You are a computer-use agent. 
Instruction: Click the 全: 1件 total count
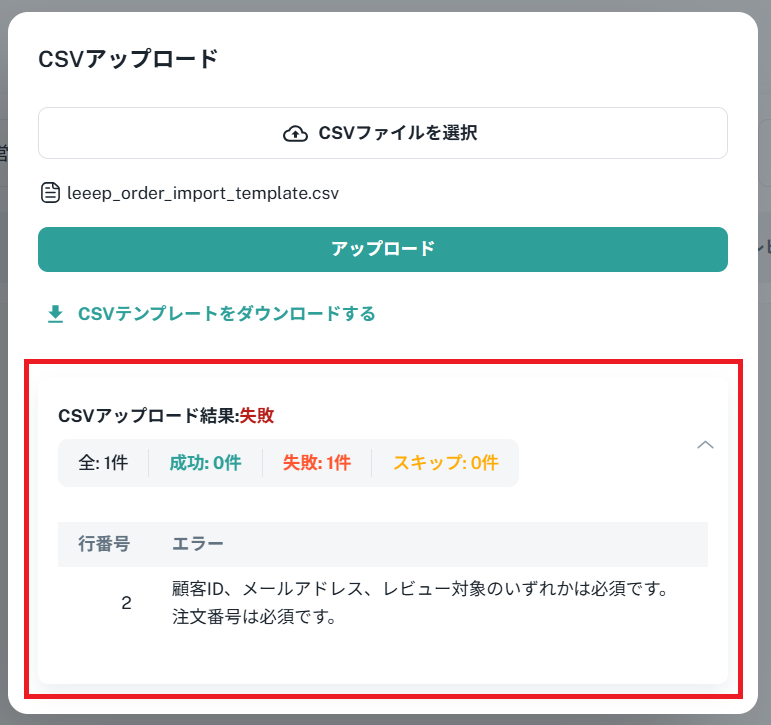point(103,463)
